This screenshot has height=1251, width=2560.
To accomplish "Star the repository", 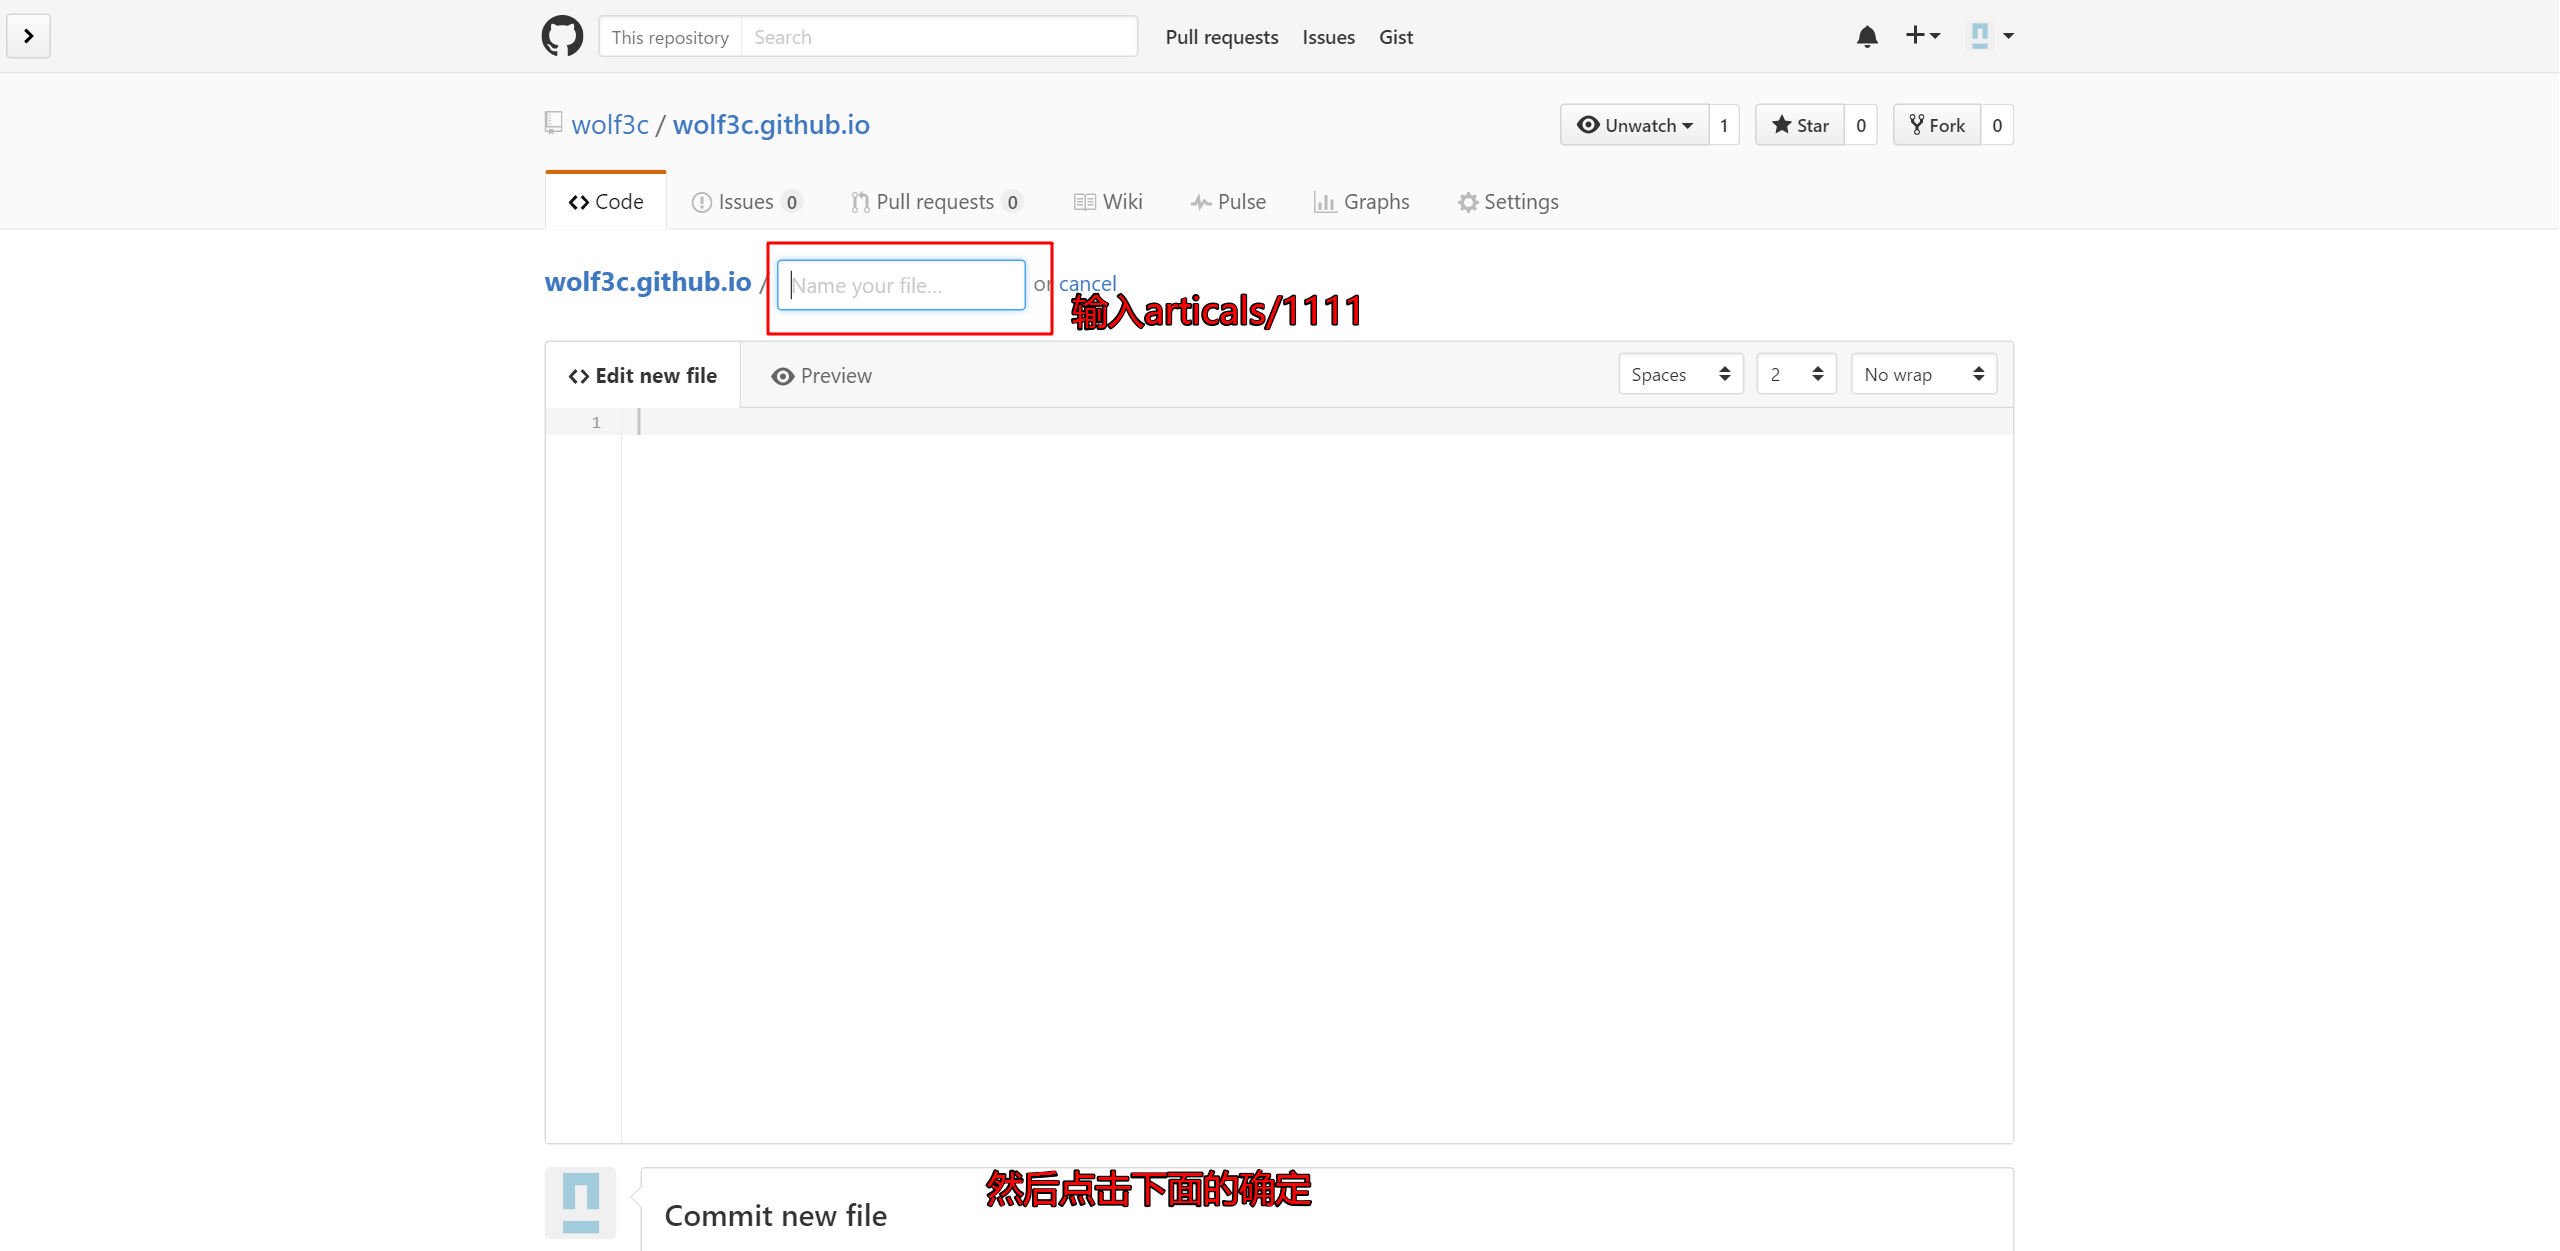I will (x=1800, y=125).
